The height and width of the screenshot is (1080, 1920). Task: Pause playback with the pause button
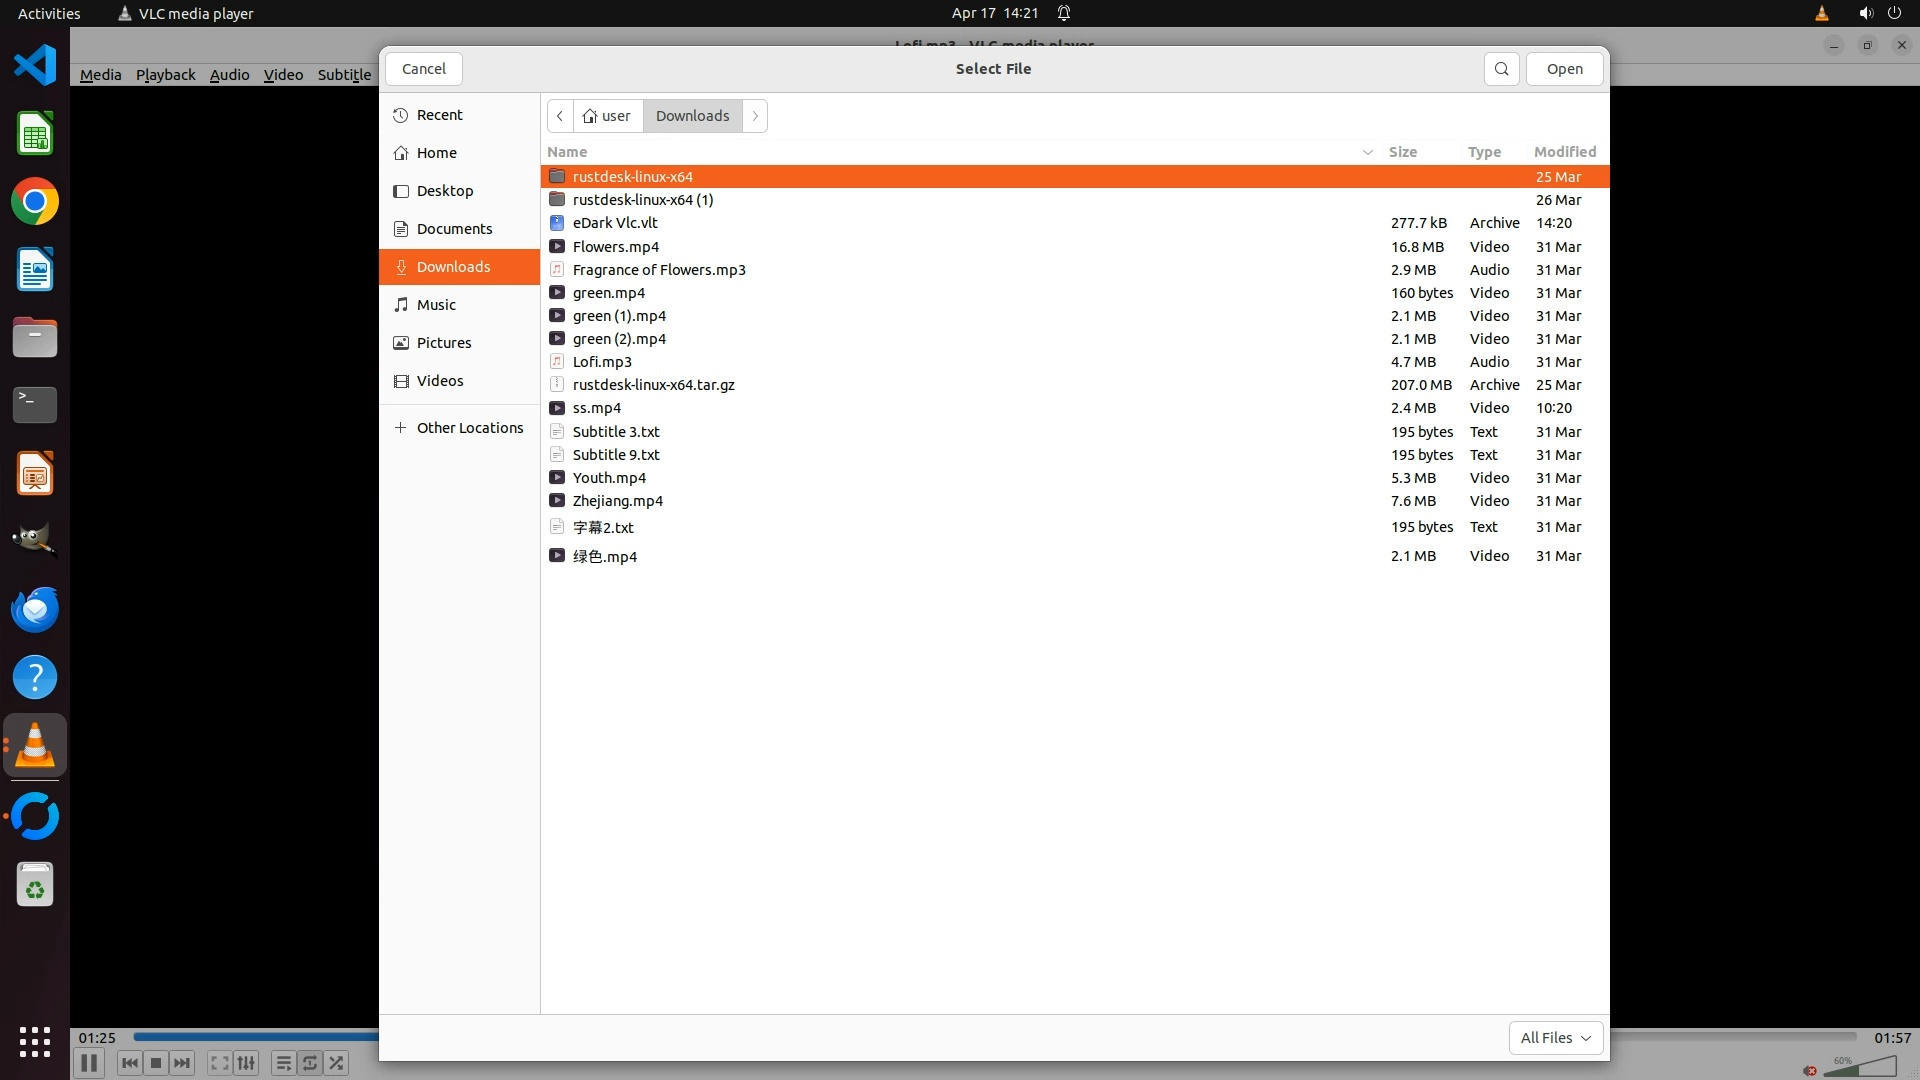click(89, 1063)
